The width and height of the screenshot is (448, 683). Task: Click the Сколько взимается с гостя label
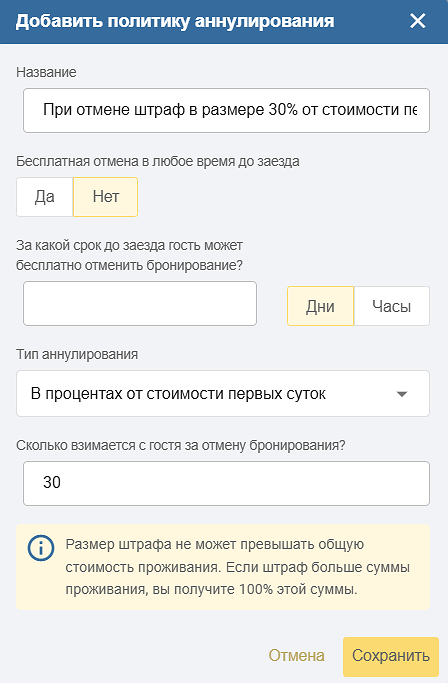180,445
